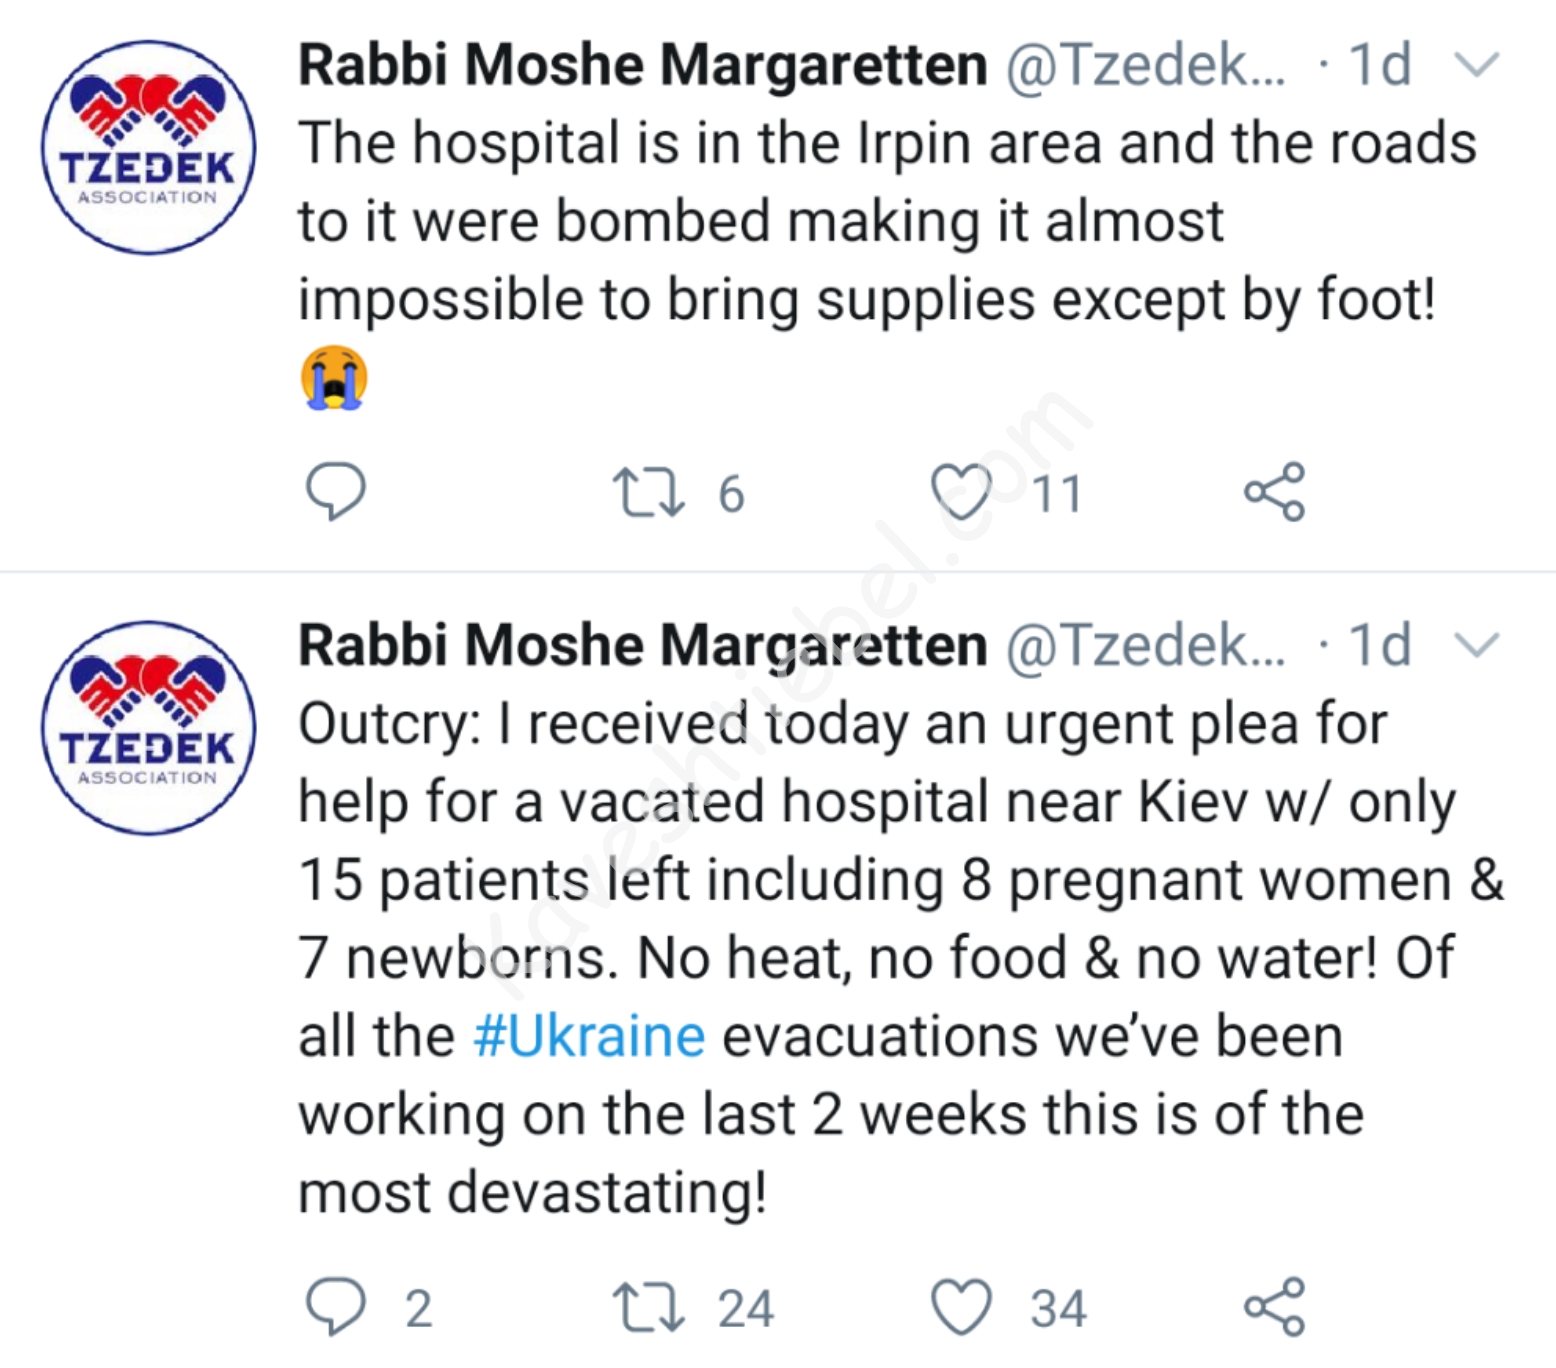This screenshot has height=1368, width=1556.
Task: Open Tzedek avatar on the Irpin tweet
Action: point(148,147)
